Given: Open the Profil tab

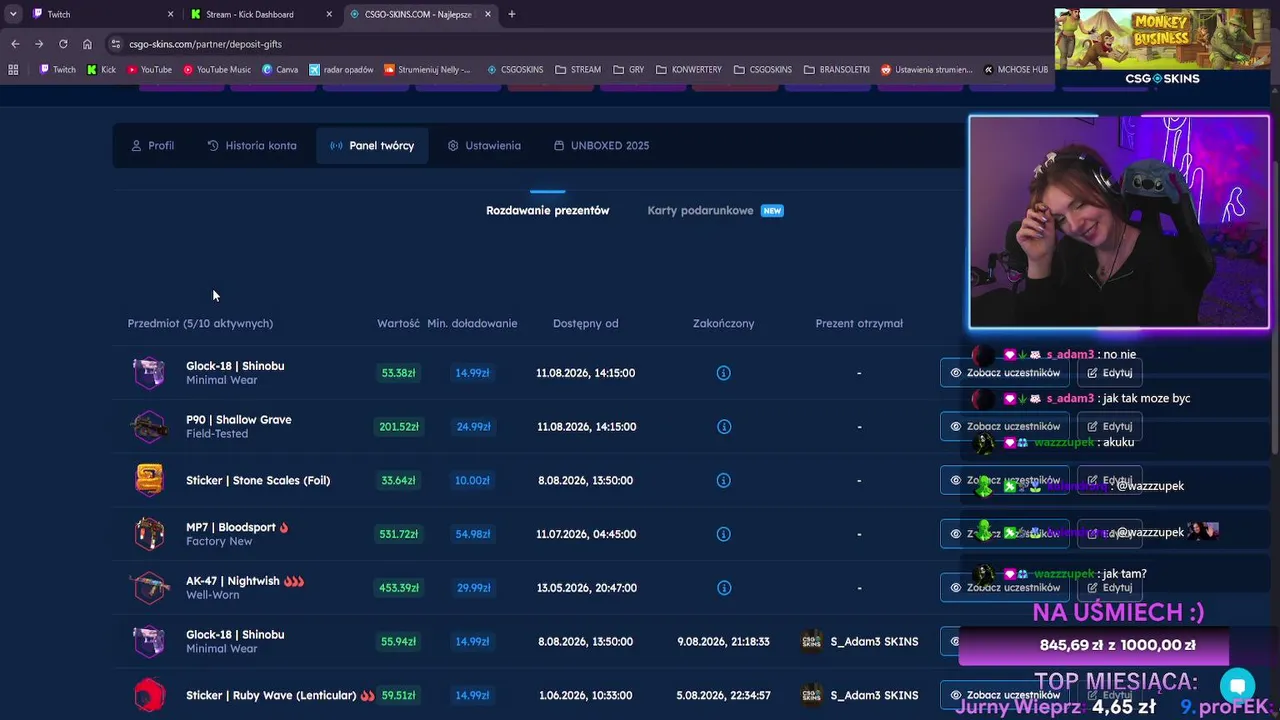Looking at the screenshot, I should pyautogui.click(x=152, y=146).
